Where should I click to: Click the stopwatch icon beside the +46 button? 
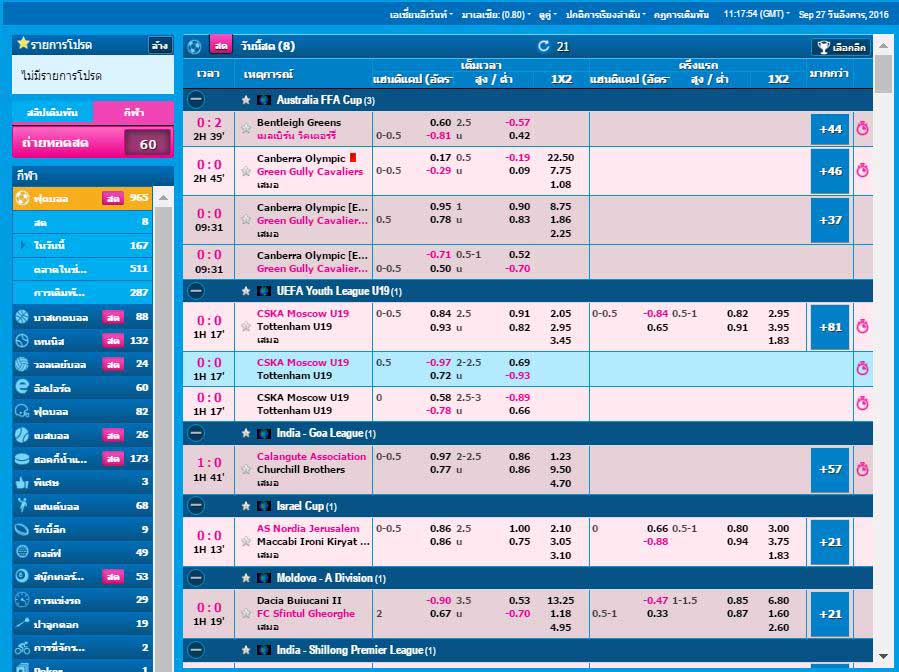point(862,170)
